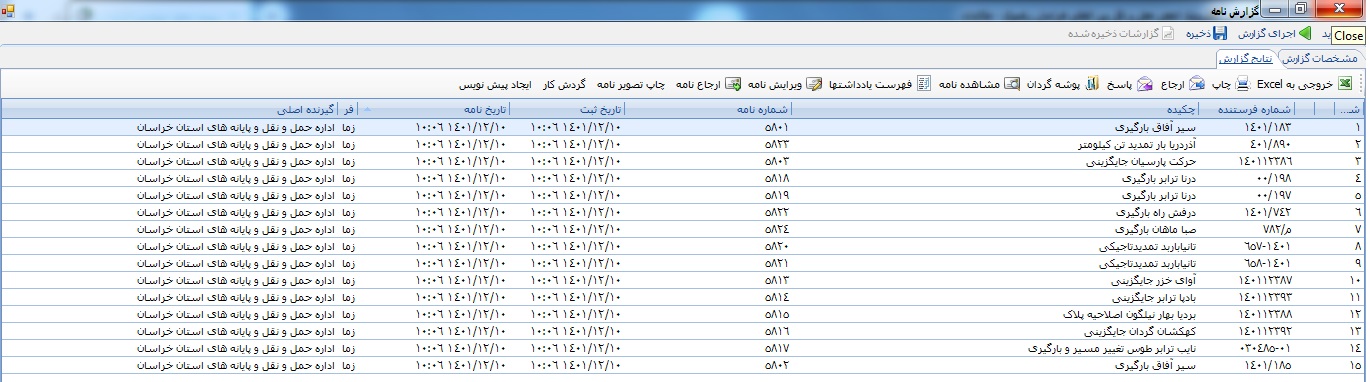
Task: Sort by تاریخ ثبت column header
Action: [x=567, y=109]
